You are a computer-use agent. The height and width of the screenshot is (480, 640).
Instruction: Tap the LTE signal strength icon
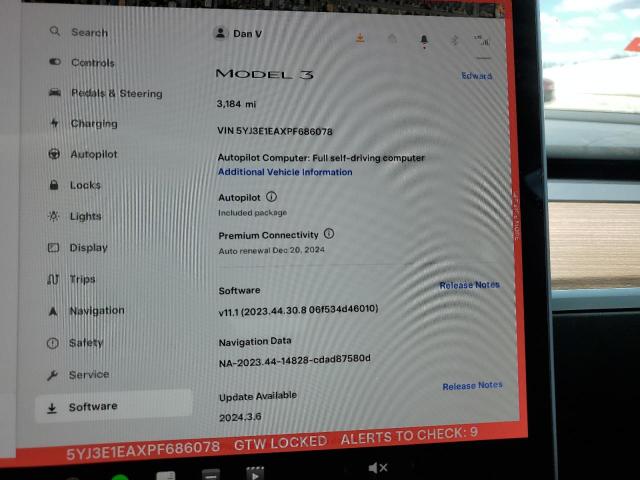(x=482, y=40)
